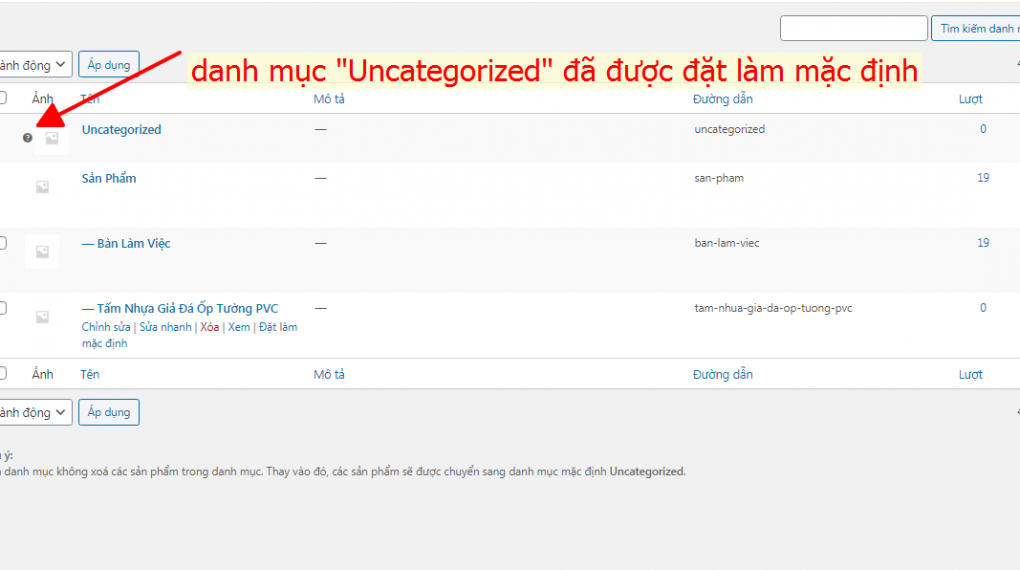Image resolution: width=1020 pixels, height=570 pixels.
Task: Tick the select-all checkbox in table header
Action: click(3, 98)
